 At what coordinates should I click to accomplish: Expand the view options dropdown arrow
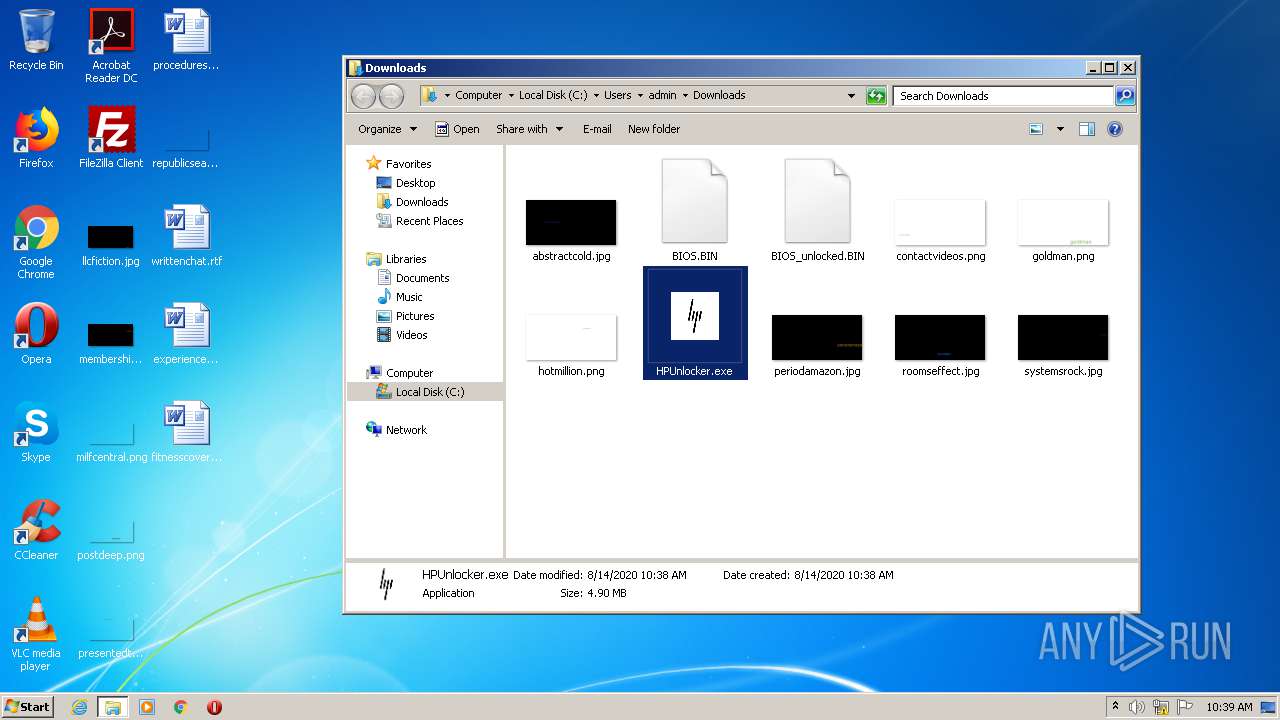[1060, 129]
